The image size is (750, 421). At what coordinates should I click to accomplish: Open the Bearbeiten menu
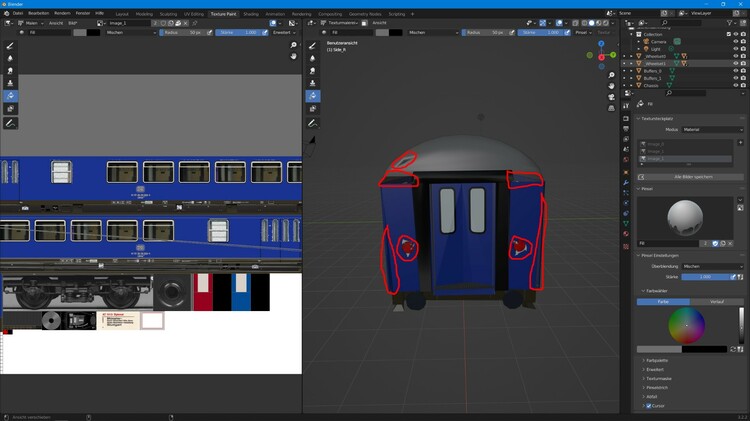coord(39,13)
